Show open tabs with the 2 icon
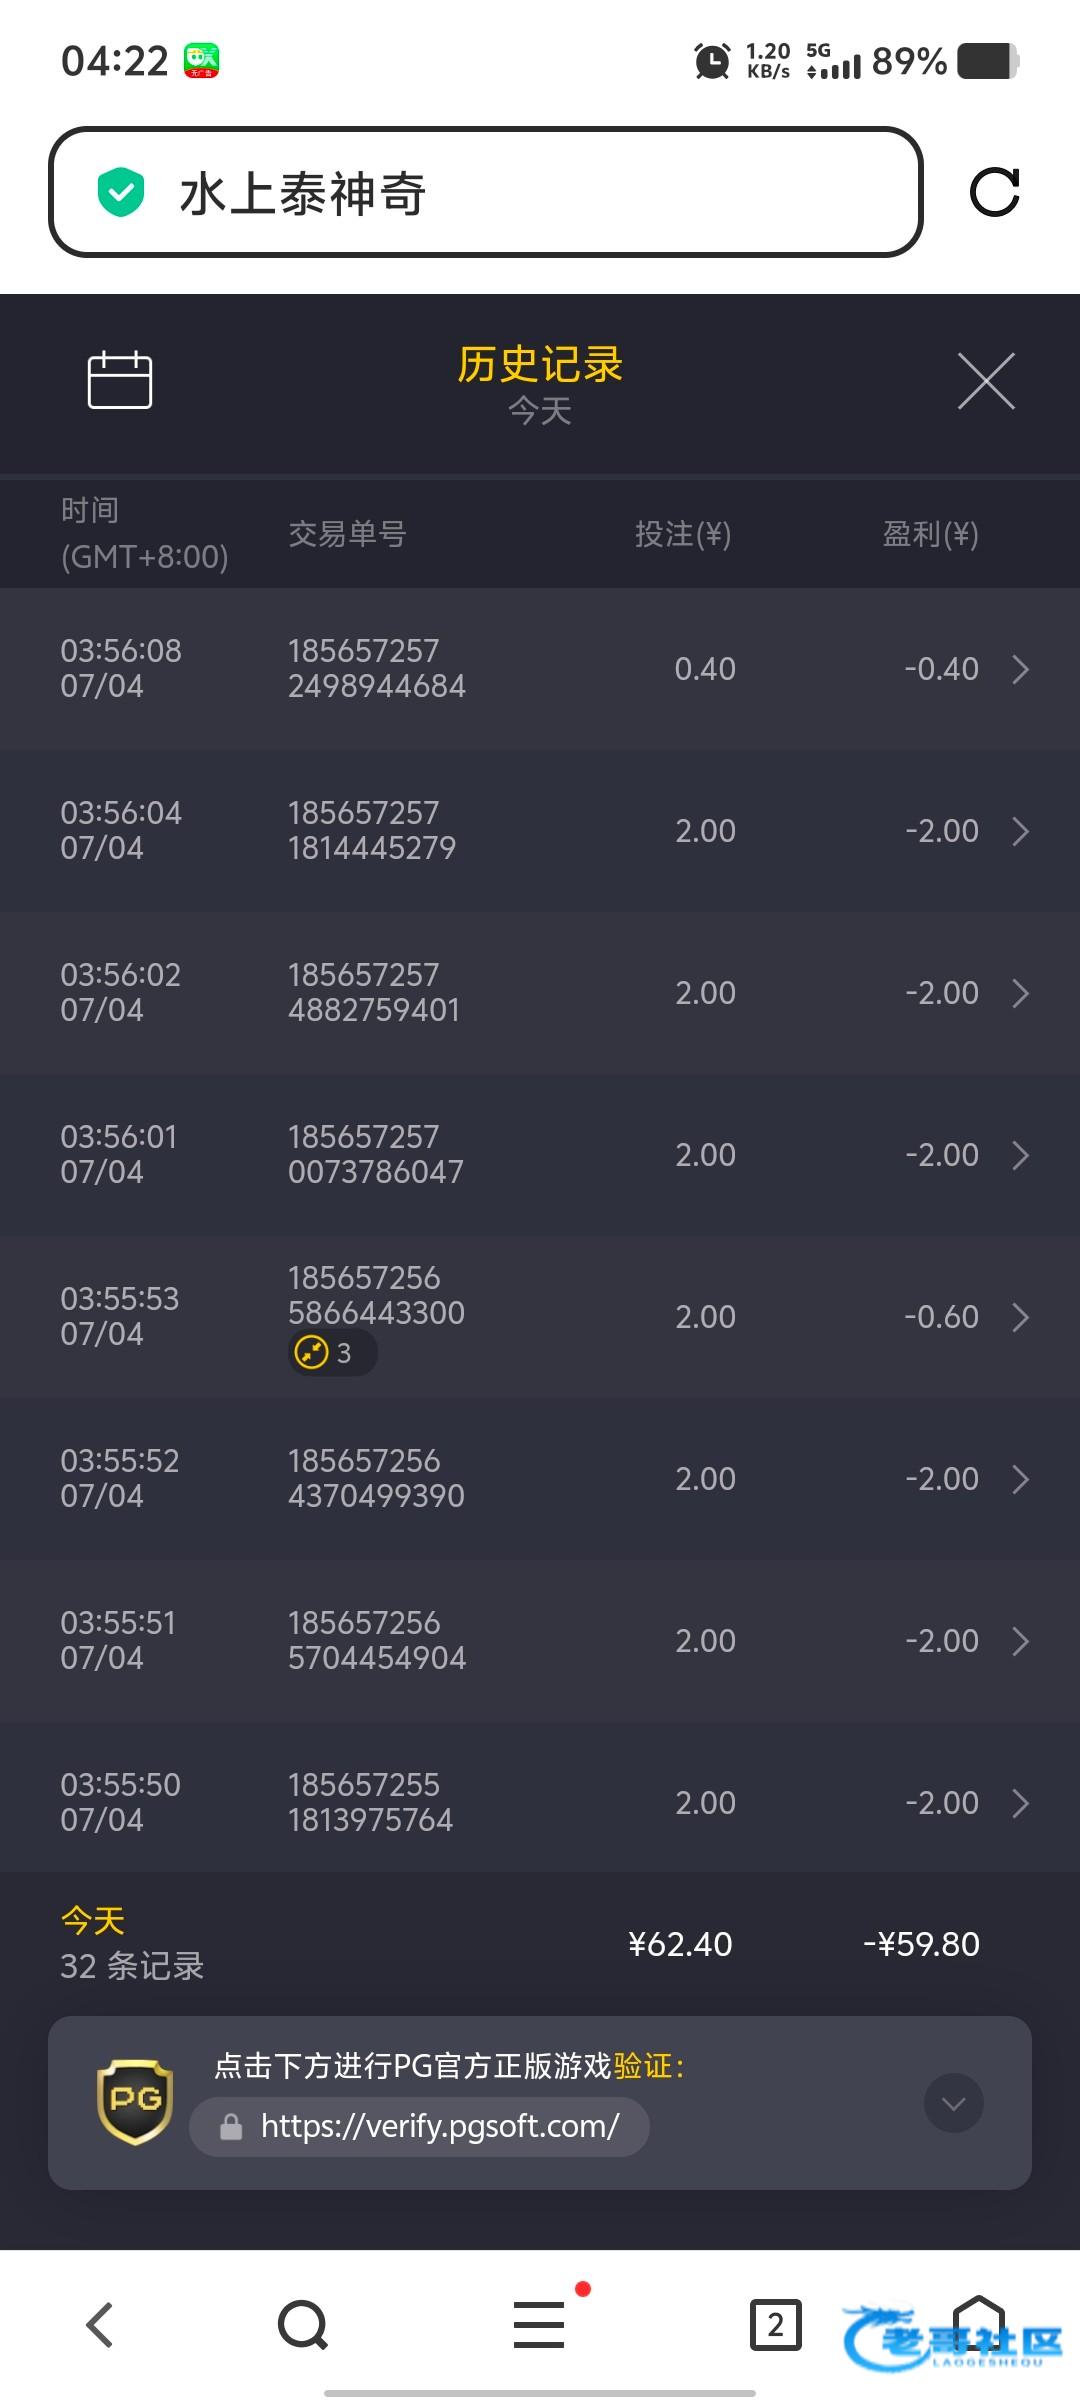The width and height of the screenshot is (1080, 2400). (775, 2324)
